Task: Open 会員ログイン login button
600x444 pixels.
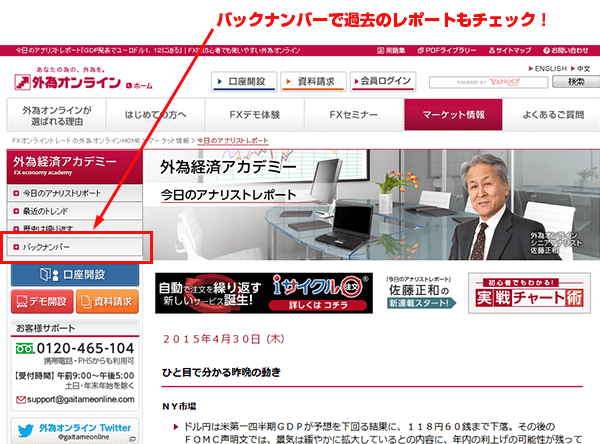Action: point(383,82)
